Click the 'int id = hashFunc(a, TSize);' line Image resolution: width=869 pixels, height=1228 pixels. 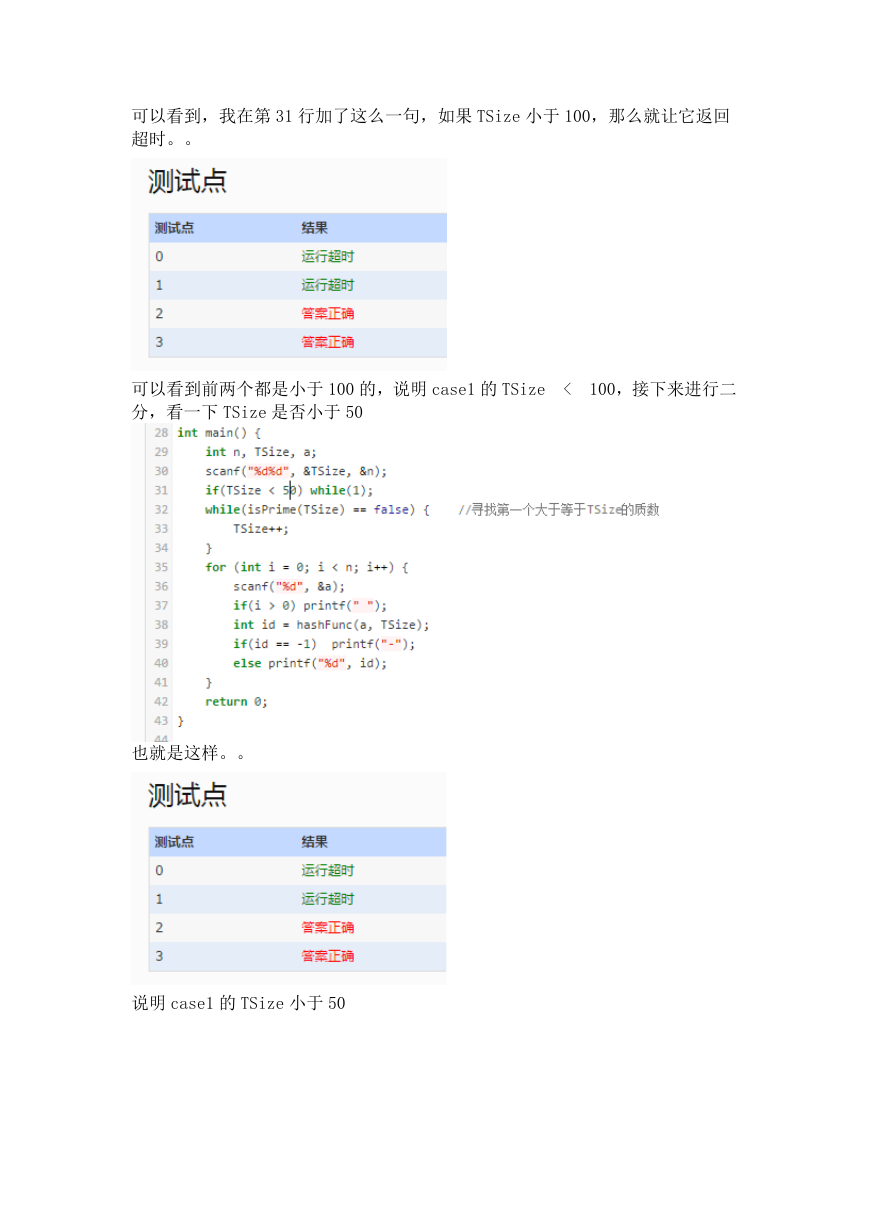point(331,624)
